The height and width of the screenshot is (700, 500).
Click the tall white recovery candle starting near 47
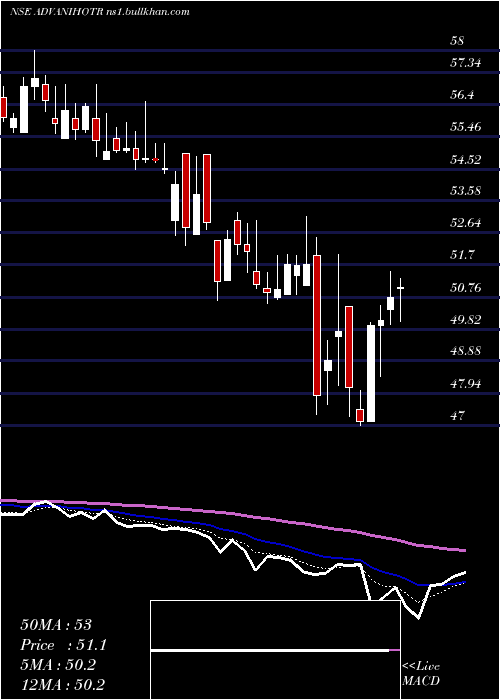click(371, 373)
